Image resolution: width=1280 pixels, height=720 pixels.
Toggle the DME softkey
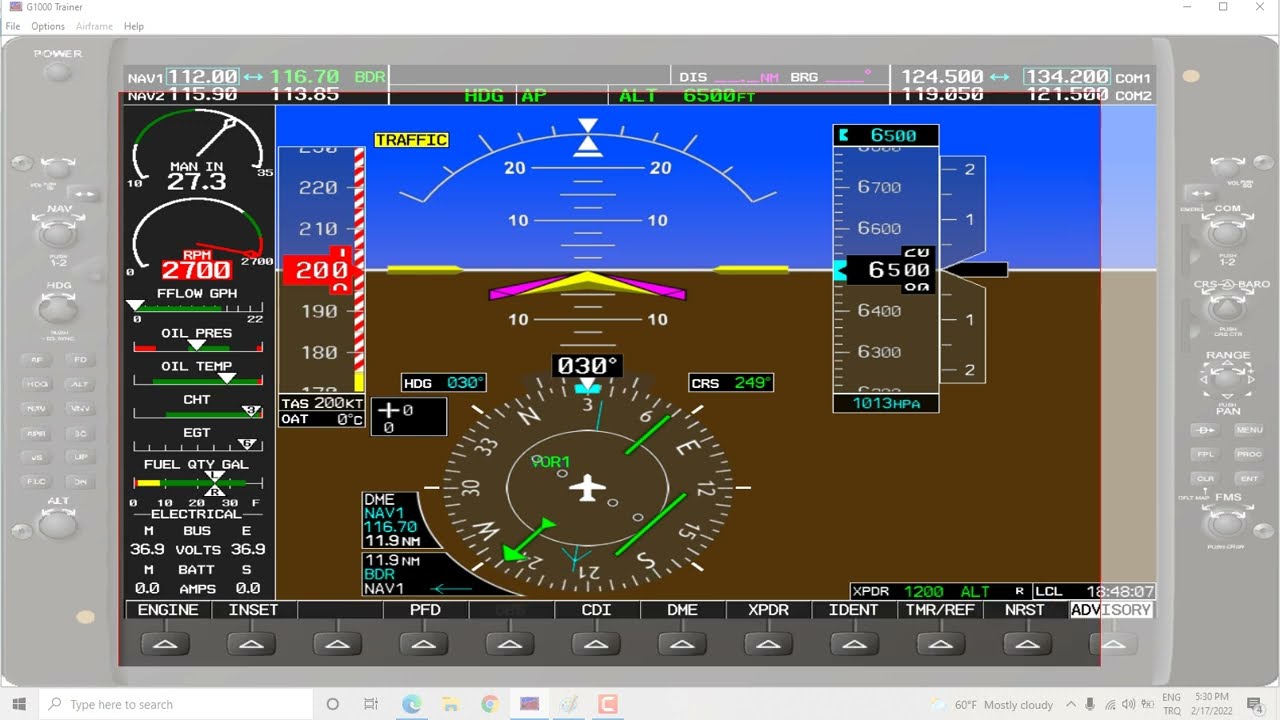tap(683, 610)
